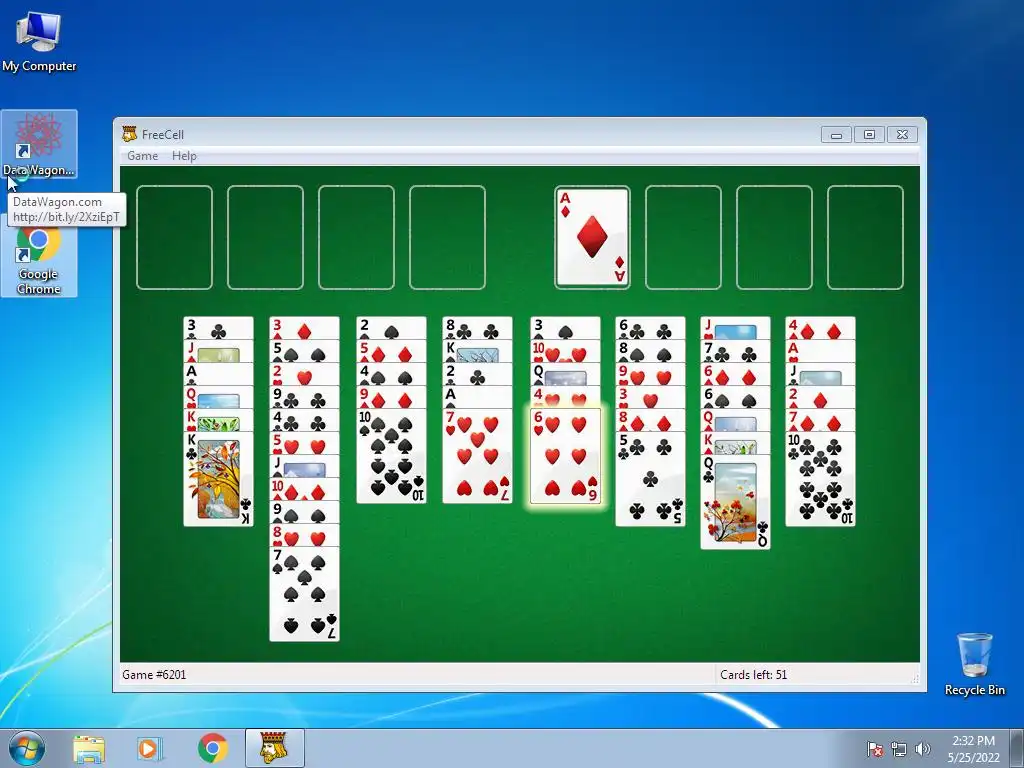Viewport: 1024px width, 768px height.
Task: Click the 4 of hearts card
Action: click(565, 397)
